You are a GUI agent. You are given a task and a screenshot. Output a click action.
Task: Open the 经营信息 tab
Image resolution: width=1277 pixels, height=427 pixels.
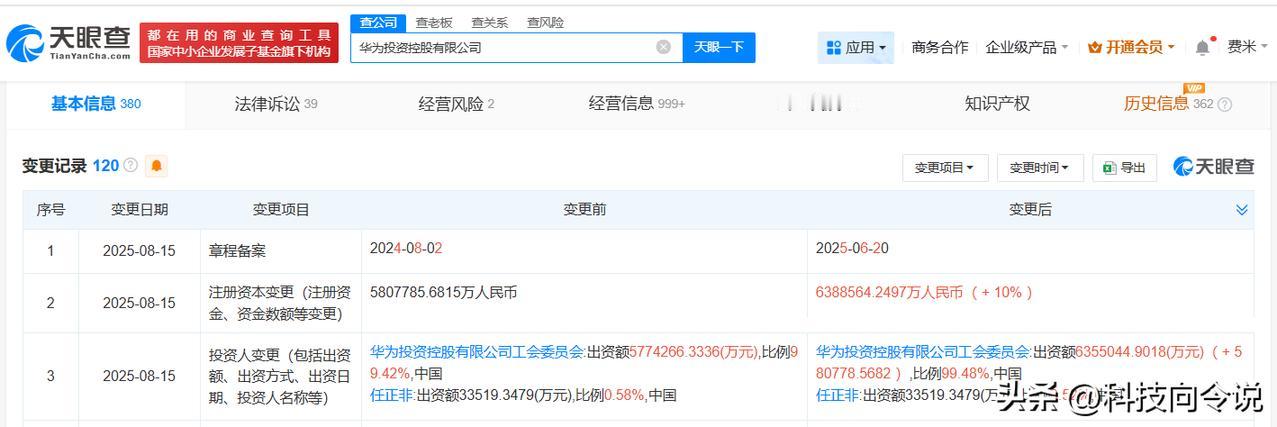tap(637, 104)
